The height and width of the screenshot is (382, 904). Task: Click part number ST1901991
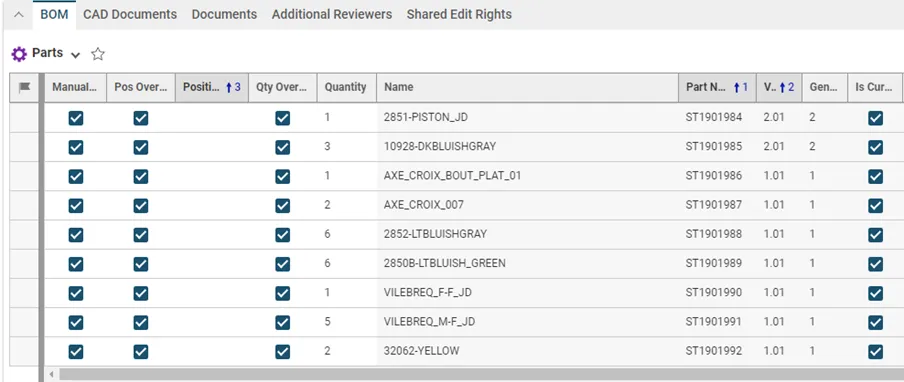coord(714,322)
